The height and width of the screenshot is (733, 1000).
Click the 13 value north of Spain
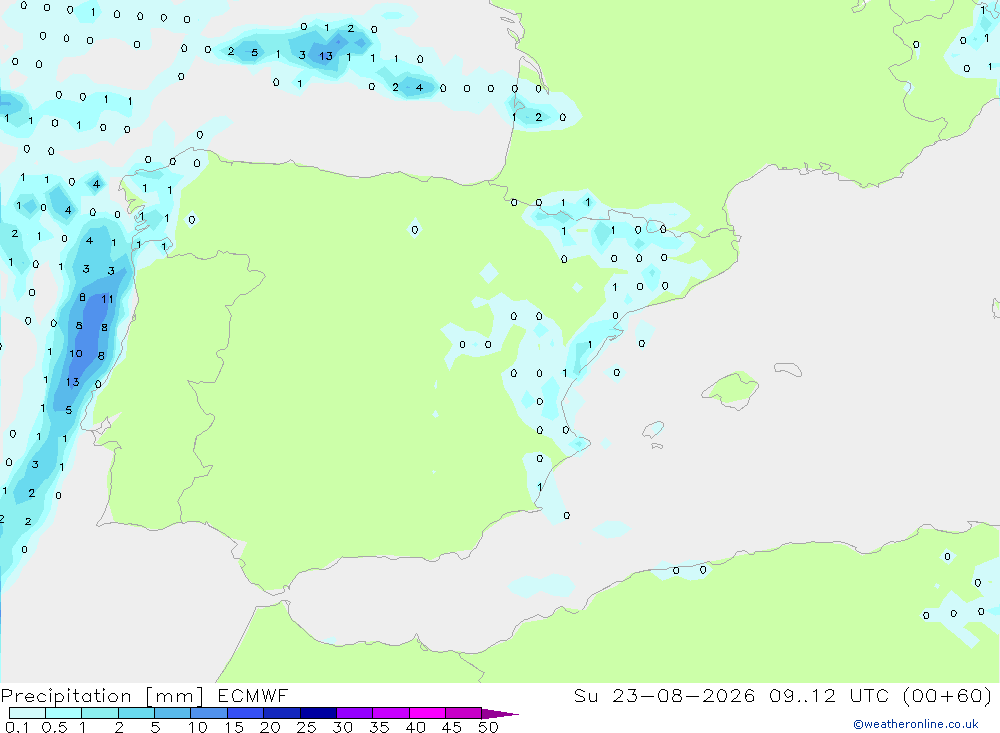pyautogui.click(x=326, y=56)
